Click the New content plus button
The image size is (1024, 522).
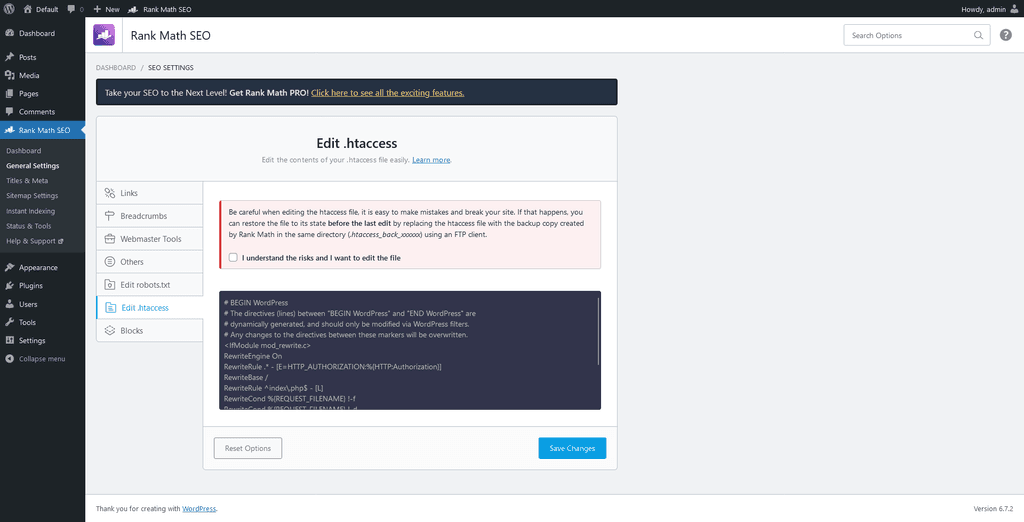(106, 9)
